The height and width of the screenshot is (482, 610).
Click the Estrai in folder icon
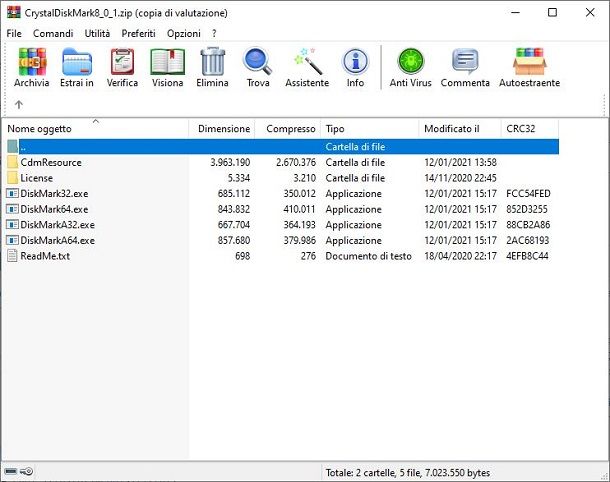point(77,61)
